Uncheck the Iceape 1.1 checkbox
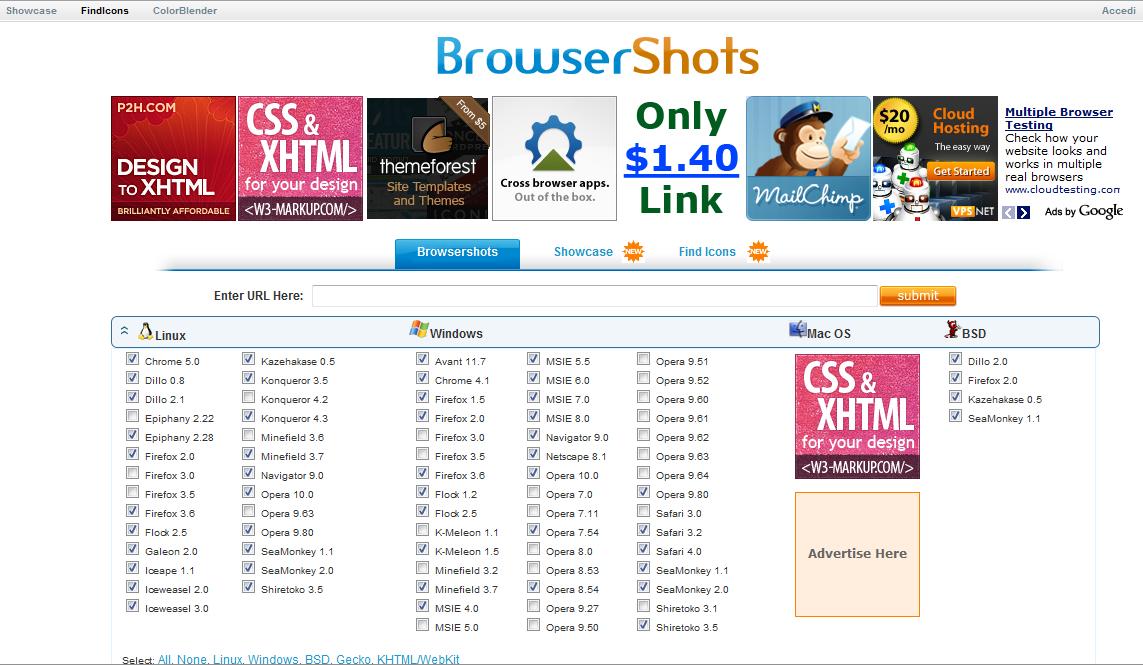This screenshot has height=665, width=1143. coord(132,568)
